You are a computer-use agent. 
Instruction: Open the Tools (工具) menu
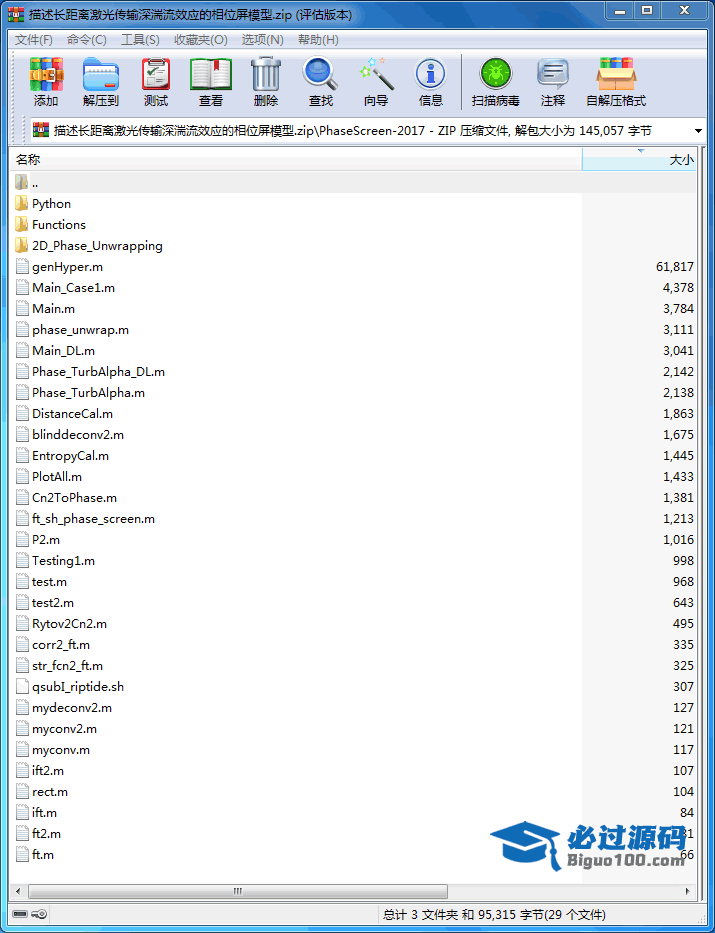coord(140,40)
